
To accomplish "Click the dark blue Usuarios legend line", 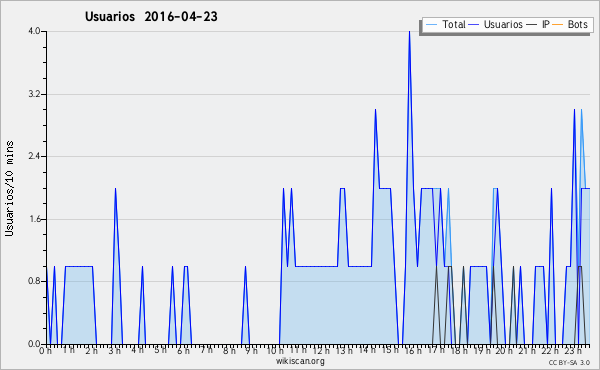I will 474,25.
